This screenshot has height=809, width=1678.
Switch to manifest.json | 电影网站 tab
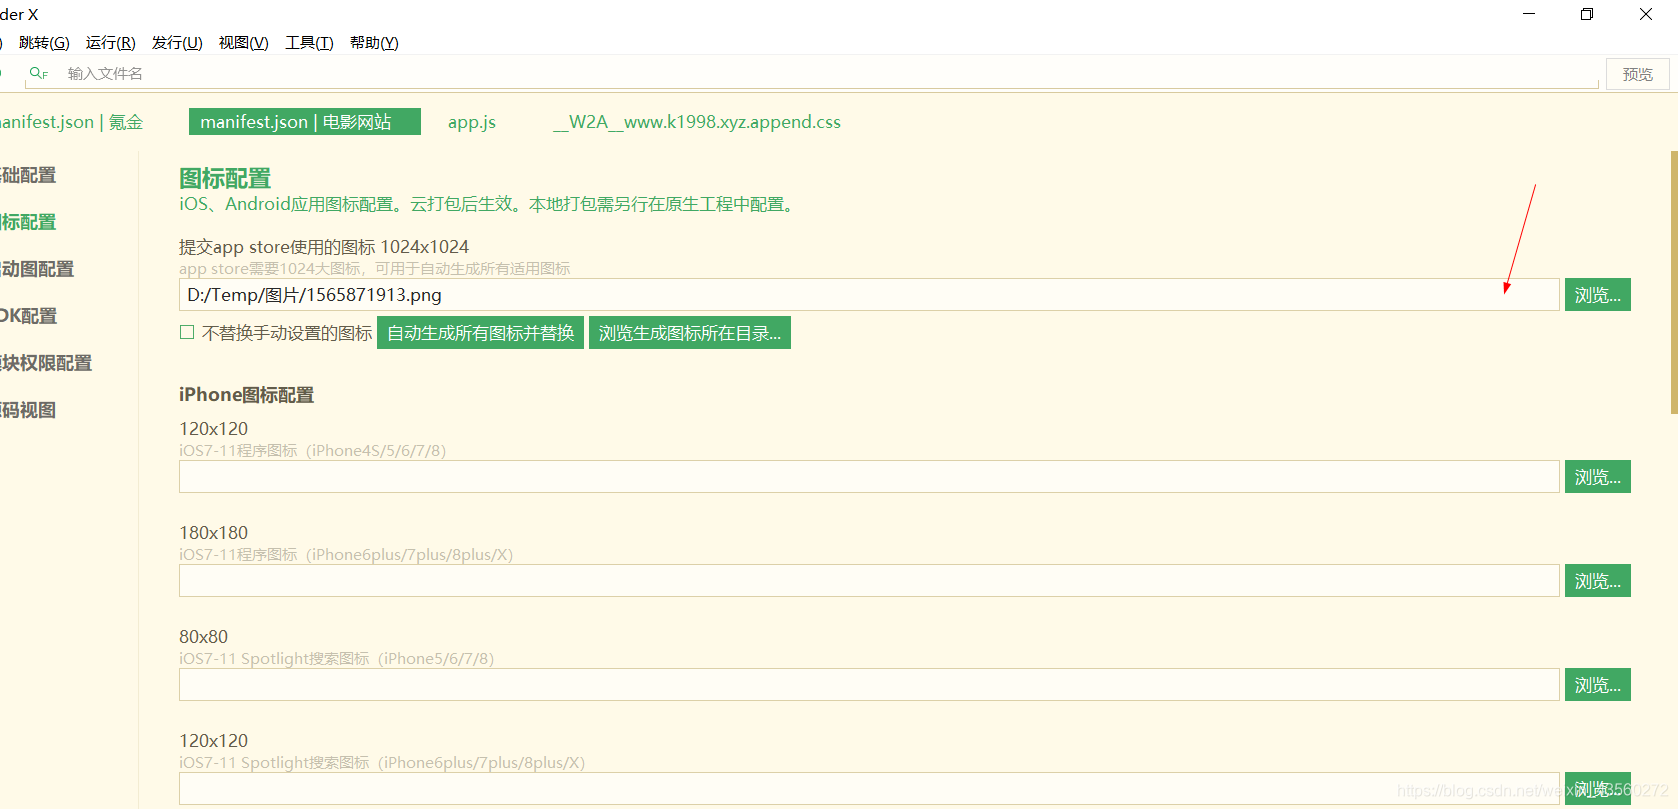(x=304, y=122)
